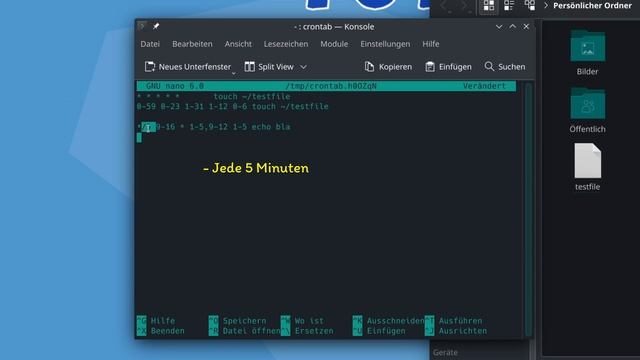Open the Einstellungen menu
The image size is (640, 360).
pos(385,44)
